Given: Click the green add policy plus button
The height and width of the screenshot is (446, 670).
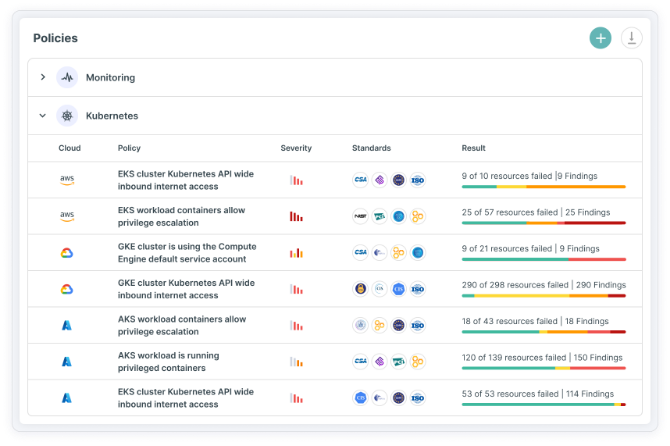Looking at the screenshot, I should pyautogui.click(x=600, y=38).
